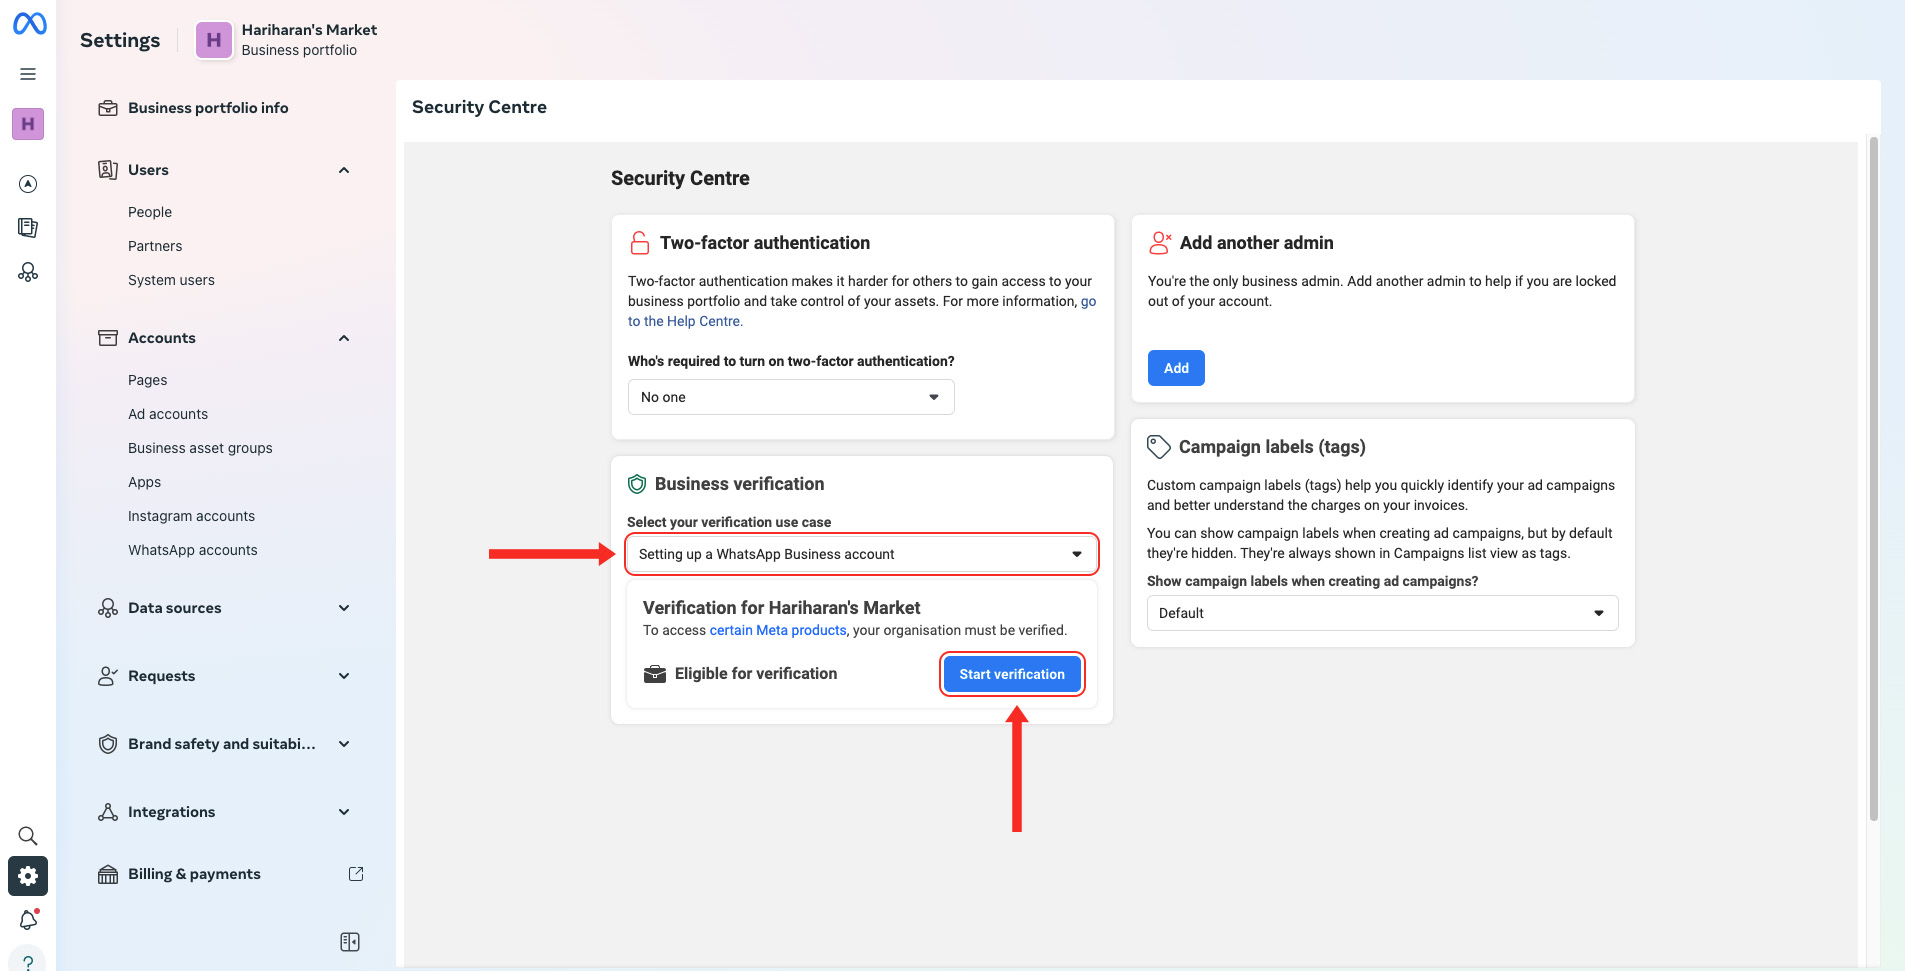Click the Campaign labels tag icon
1905x971 pixels.
[x=1159, y=447]
